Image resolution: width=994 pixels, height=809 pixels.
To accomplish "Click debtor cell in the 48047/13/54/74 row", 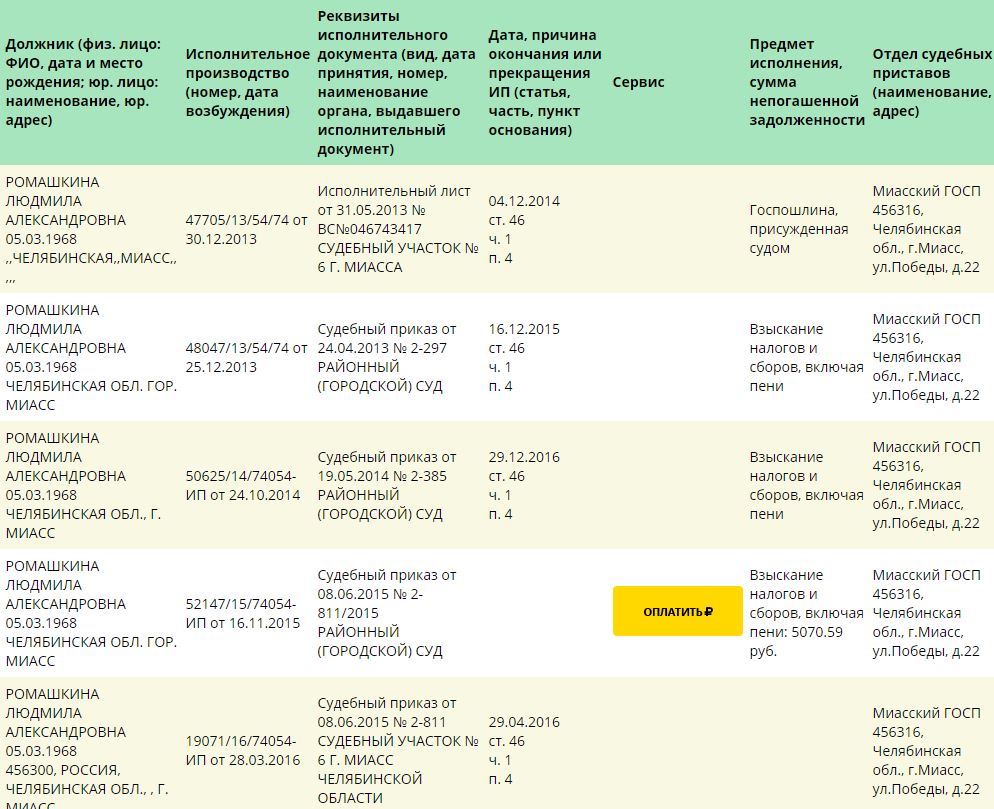I will point(91,358).
